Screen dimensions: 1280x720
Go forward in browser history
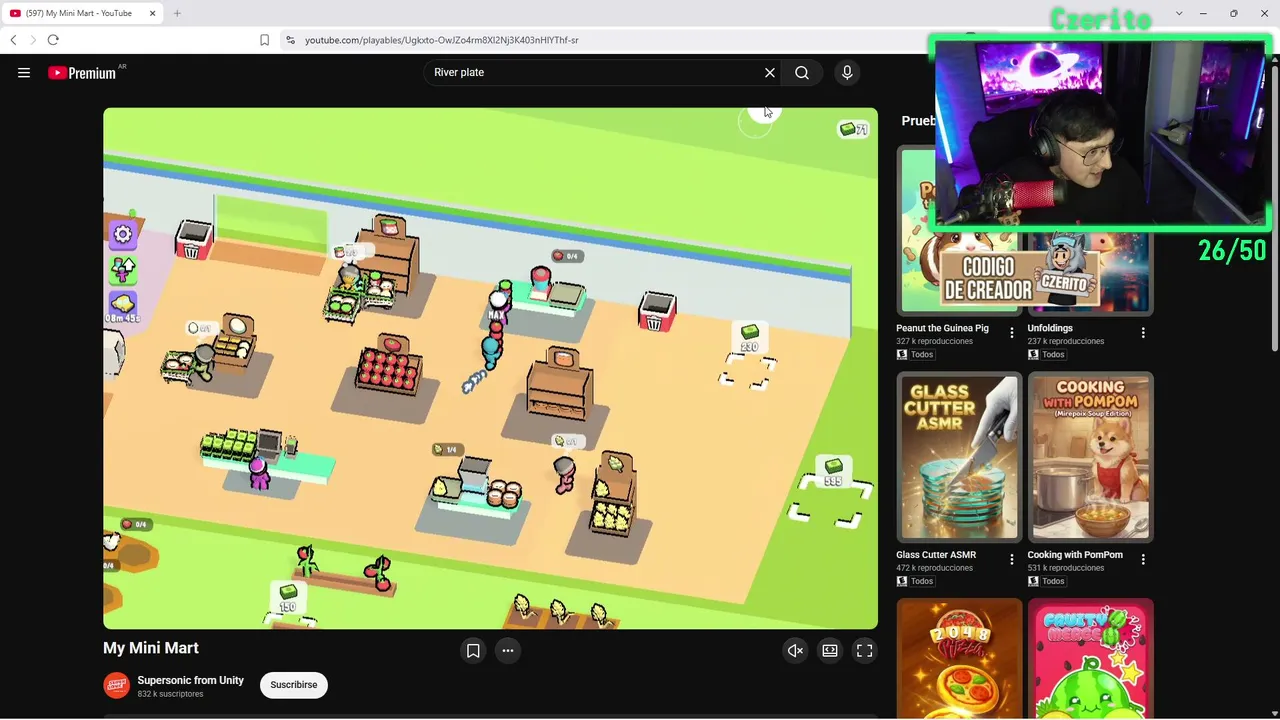point(32,40)
